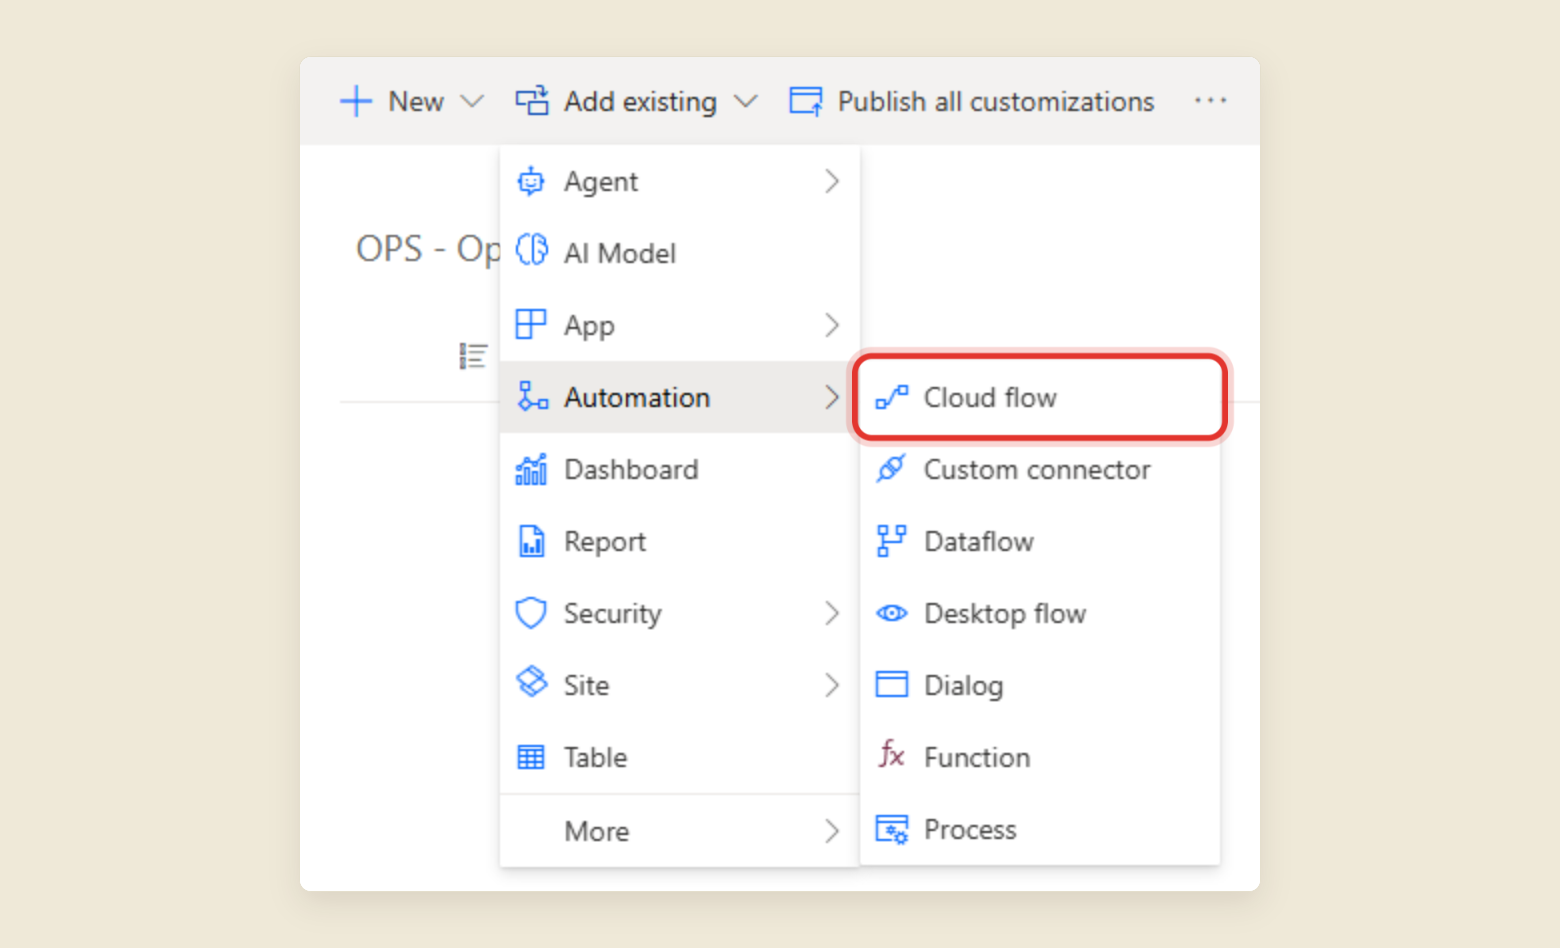Click the Cloud flow icon
The width and height of the screenshot is (1560, 948).
[892, 397]
